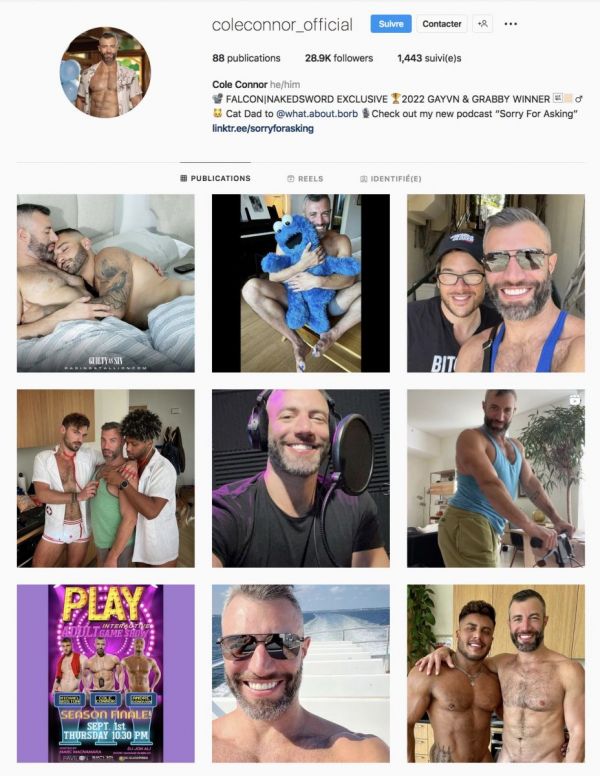Screen dimensions: 600x776
Task: Click the suggested accounts add-person icon
Action: (x=483, y=24)
